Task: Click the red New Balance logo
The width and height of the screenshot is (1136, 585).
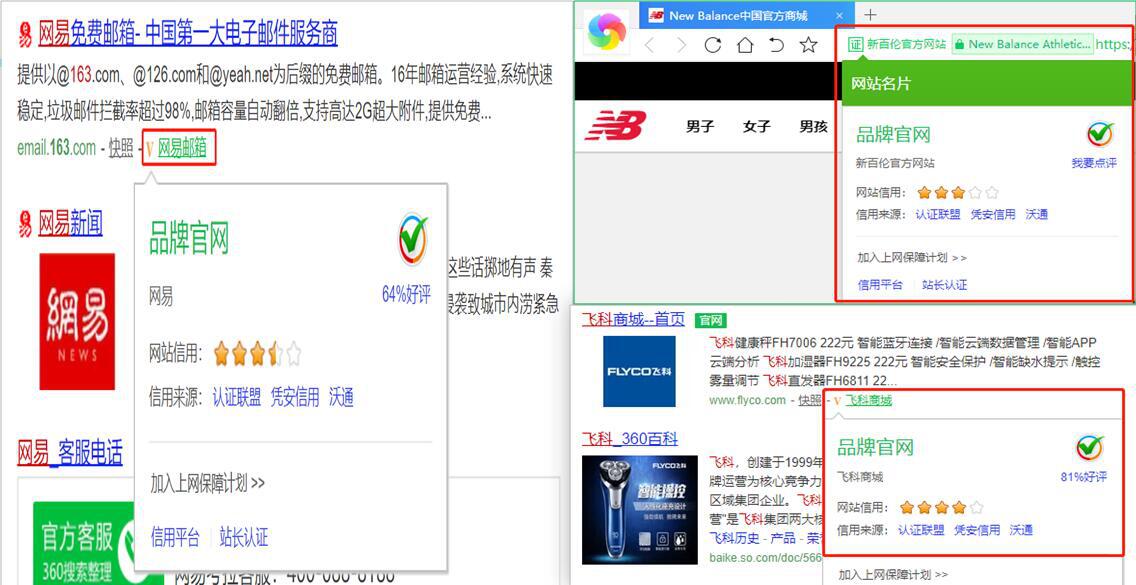Action: click(615, 126)
